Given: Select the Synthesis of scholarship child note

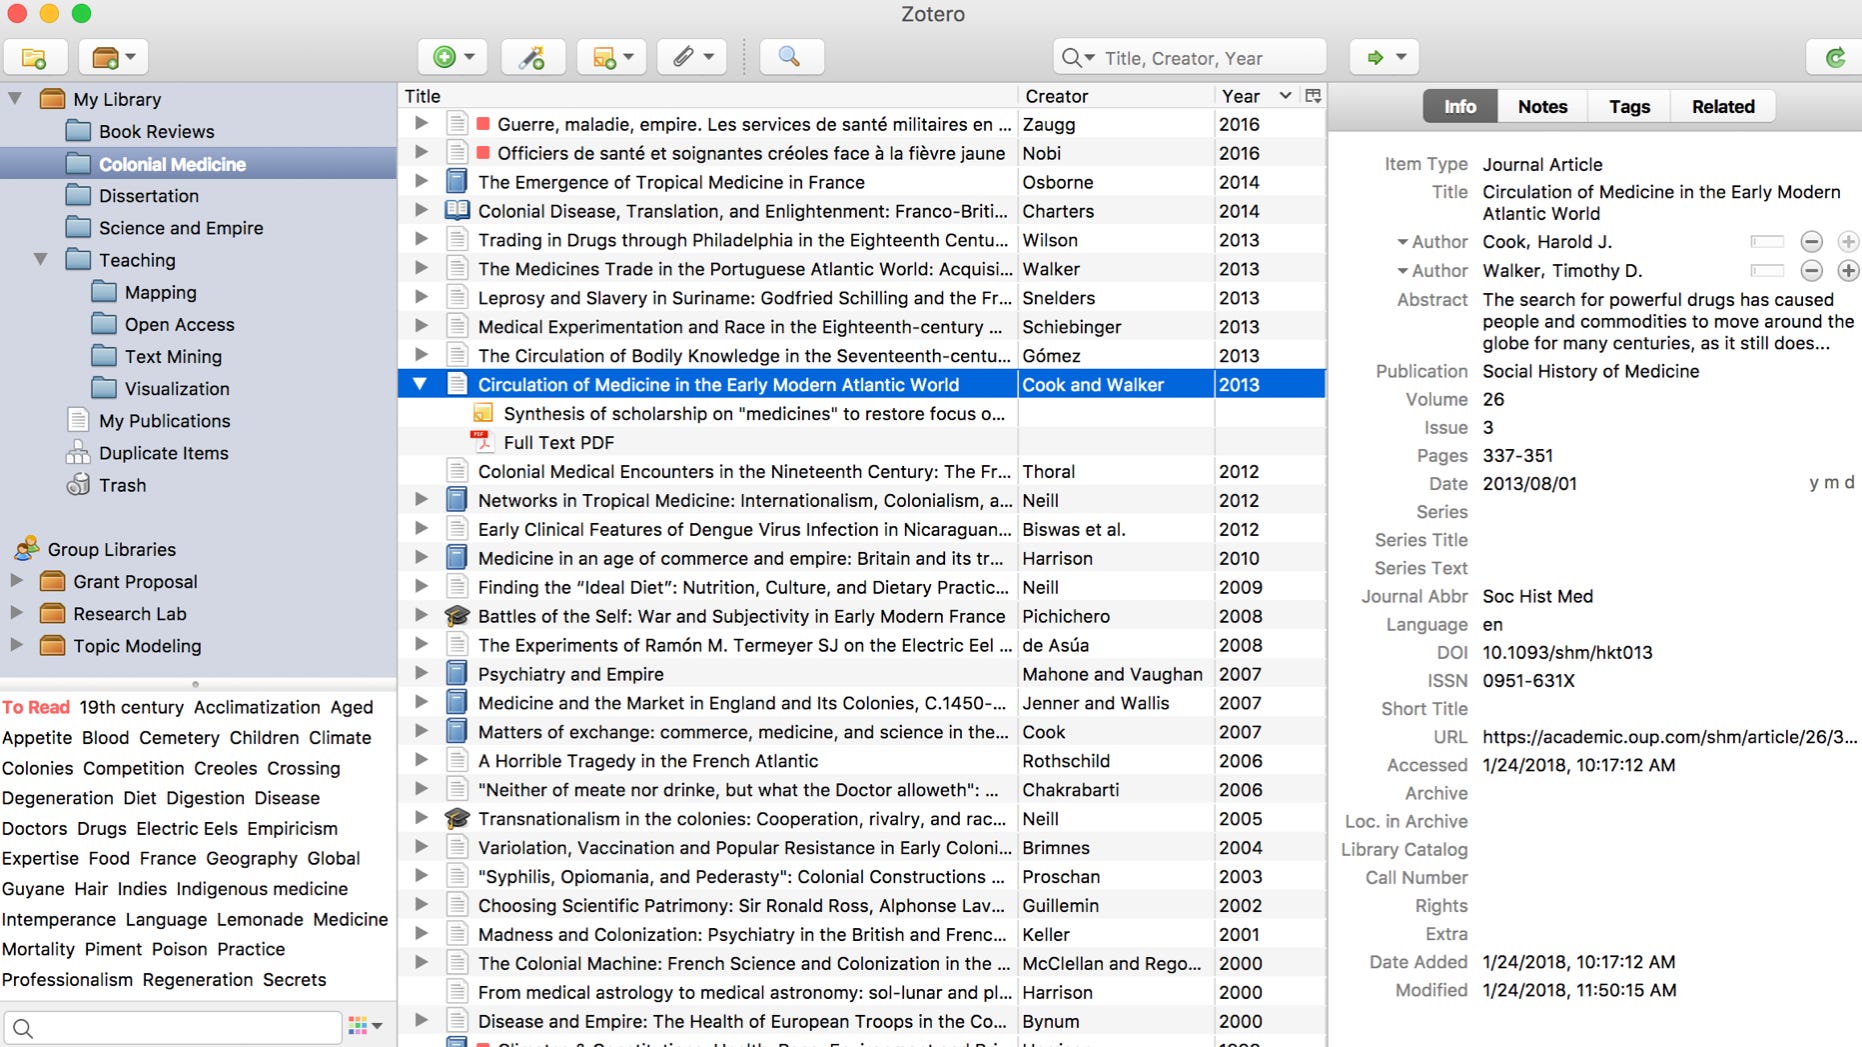Looking at the screenshot, I should (754, 413).
